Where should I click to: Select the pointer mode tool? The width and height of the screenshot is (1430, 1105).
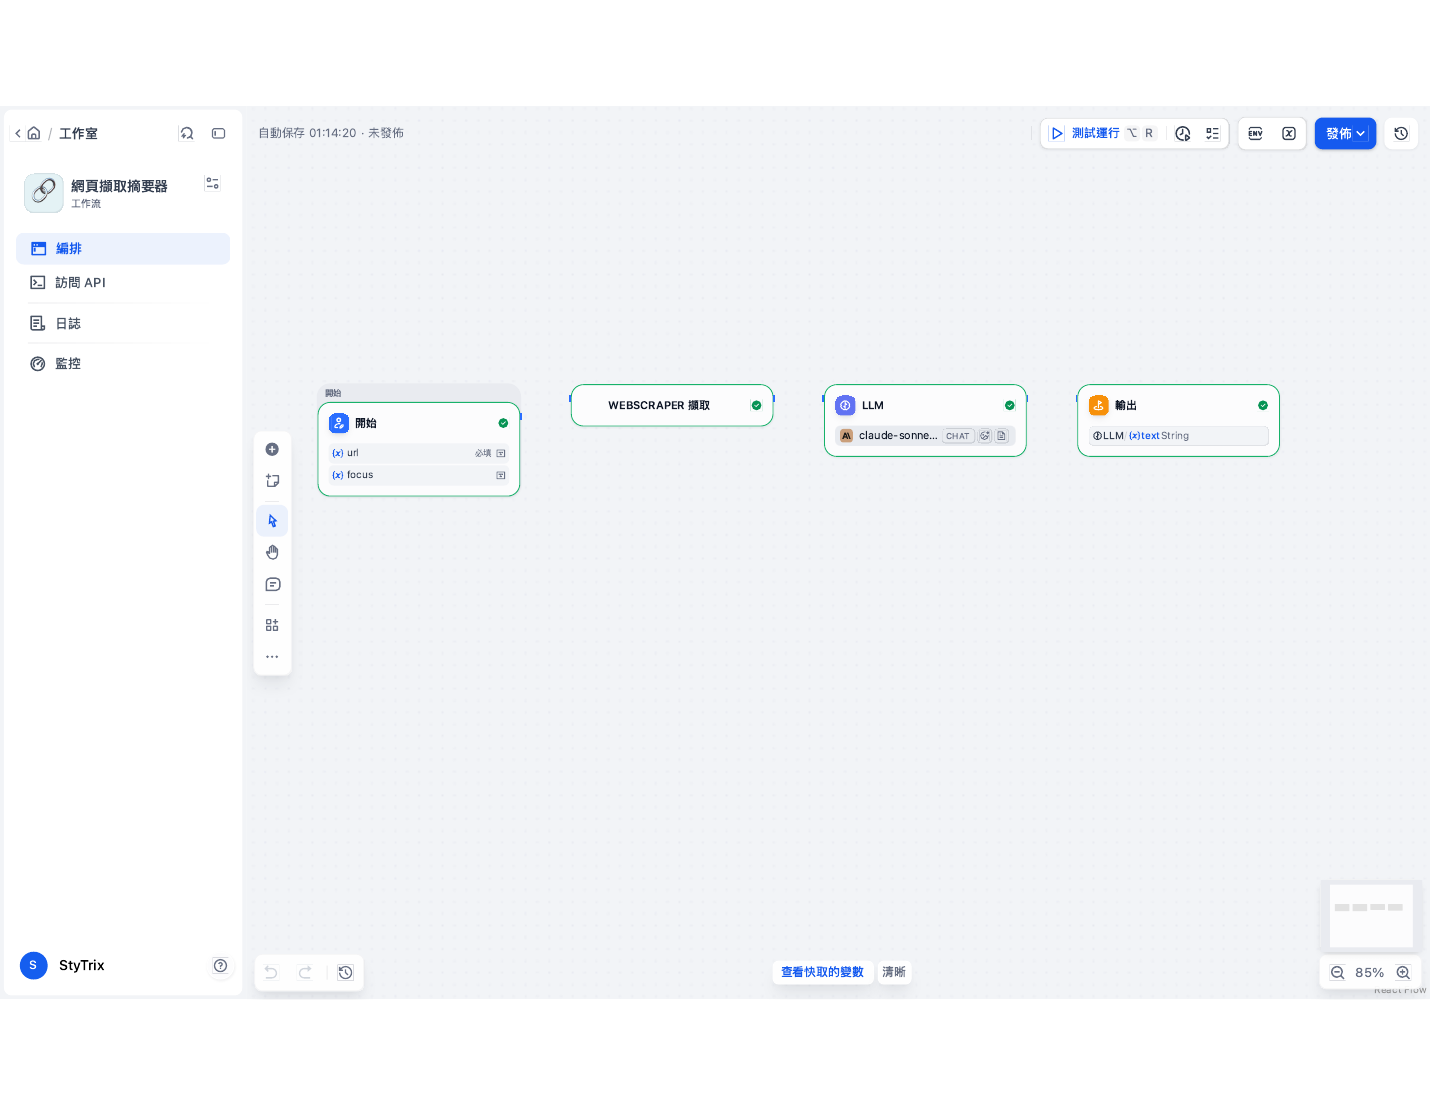coord(272,521)
